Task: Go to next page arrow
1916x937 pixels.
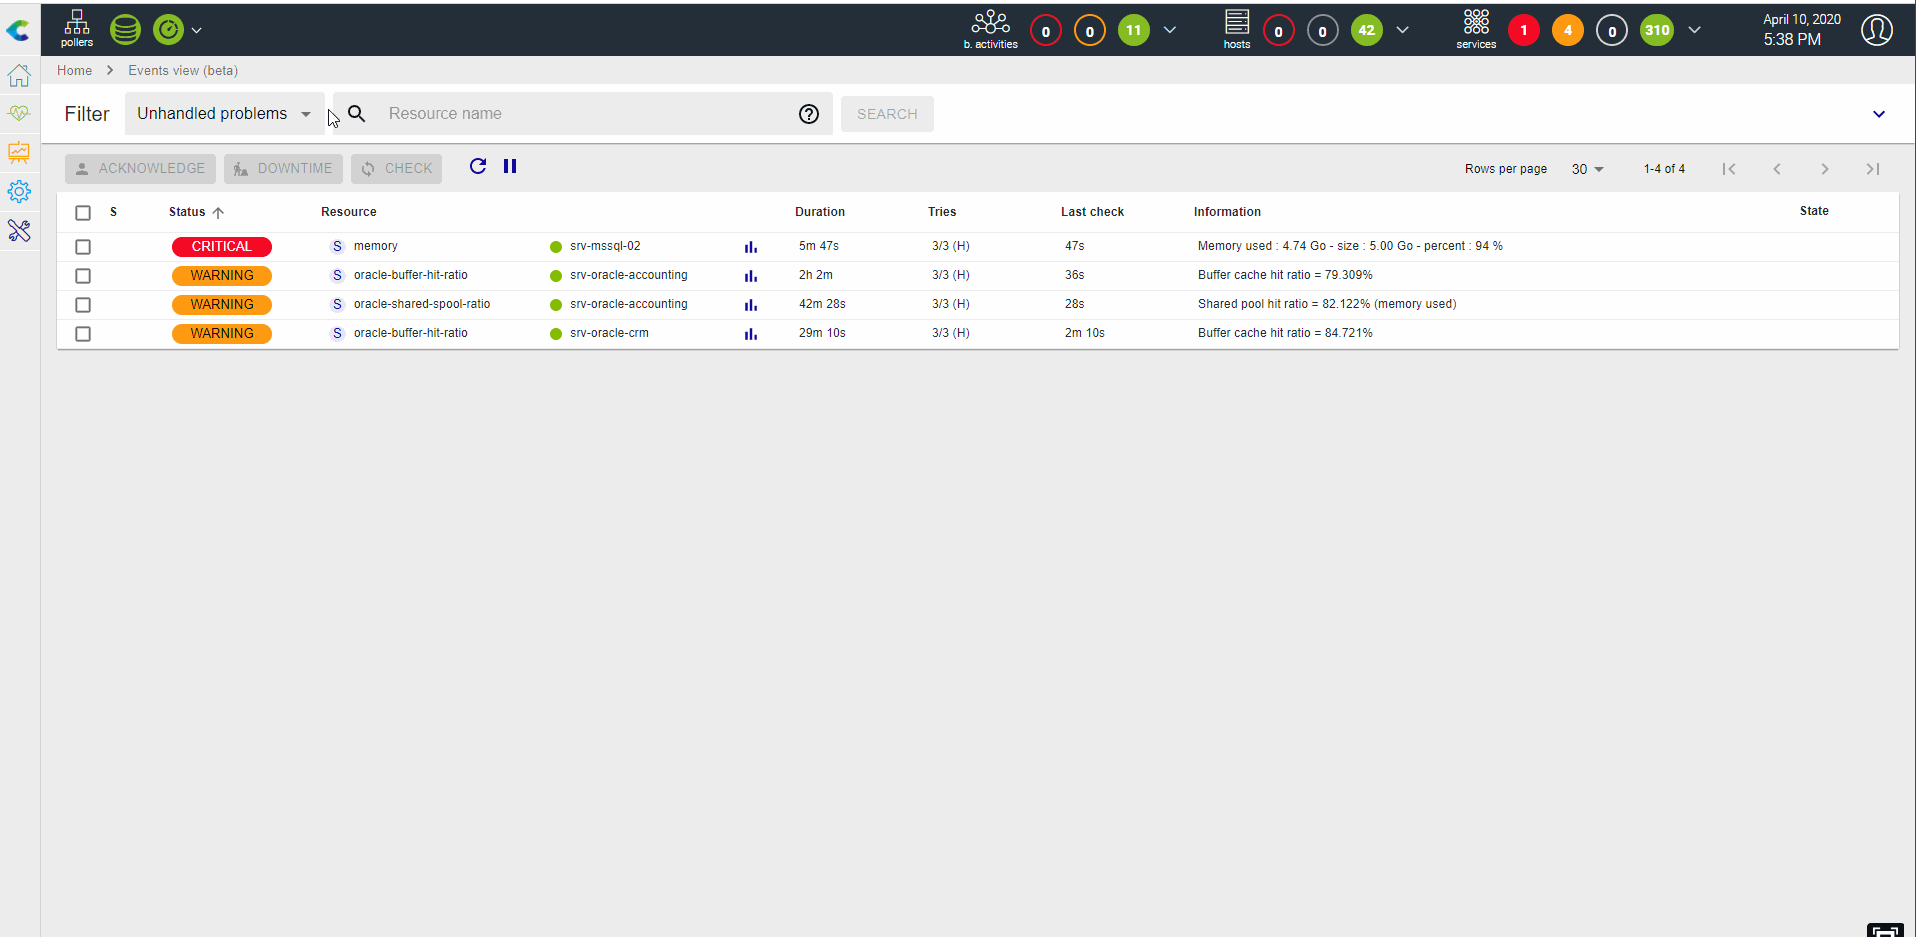Action: (1825, 169)
